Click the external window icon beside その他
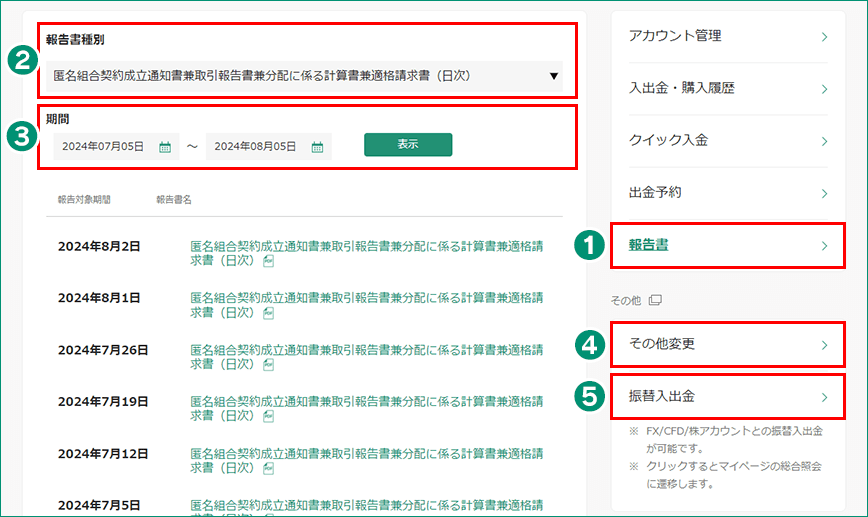The image size is (868, 517). (655, 300)
